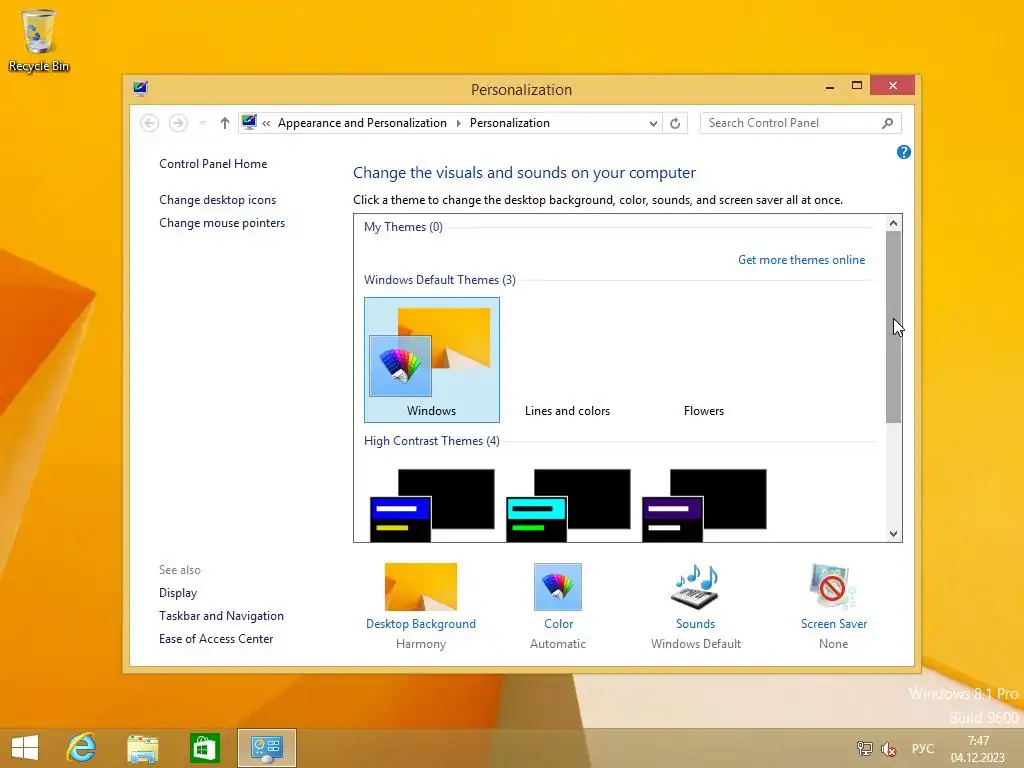
Task: Open recent locations dropdown arrow
Action: [202, 123]
